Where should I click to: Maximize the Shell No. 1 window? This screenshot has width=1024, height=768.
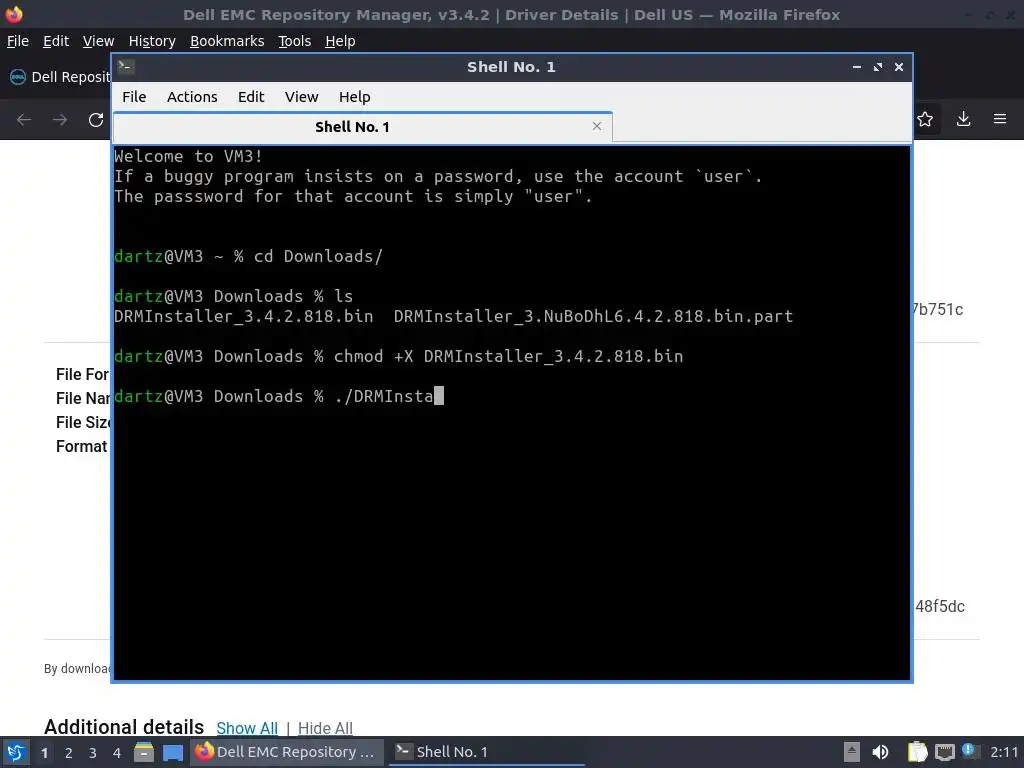point(878,67)
